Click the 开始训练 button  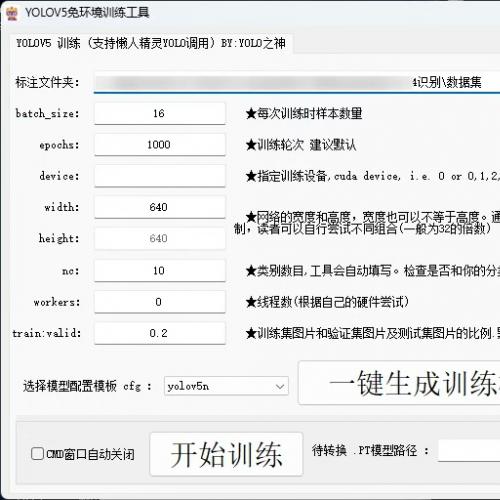tap(226, 454)
